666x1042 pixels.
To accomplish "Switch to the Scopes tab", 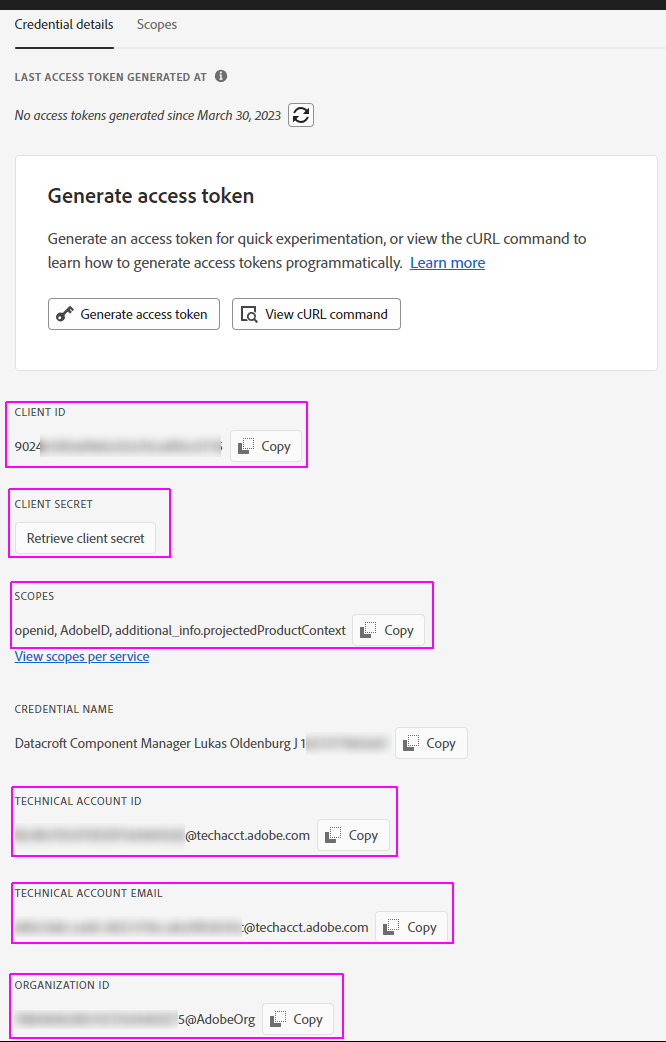I will [157, 24].
